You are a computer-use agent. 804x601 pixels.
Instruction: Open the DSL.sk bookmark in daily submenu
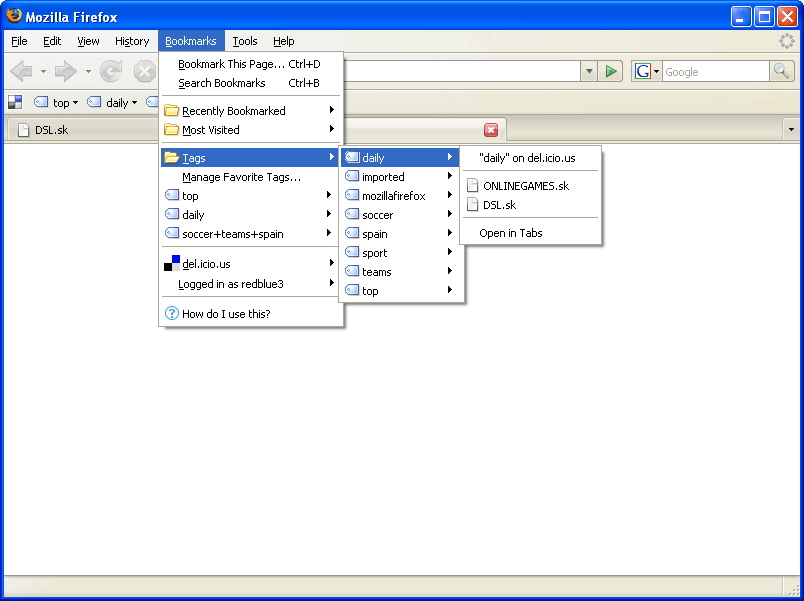tap(530, 205)
